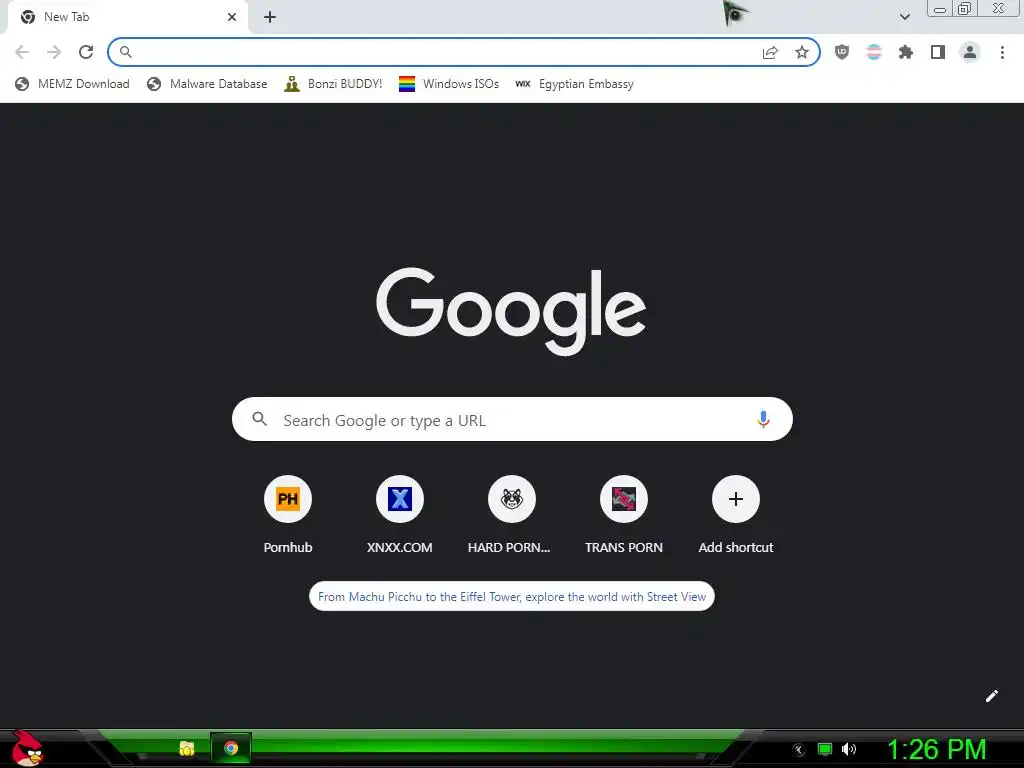Screen dimensions: 1024x768
Task: Click the Add shortcut plus button
Action: [x=736, y=499]
